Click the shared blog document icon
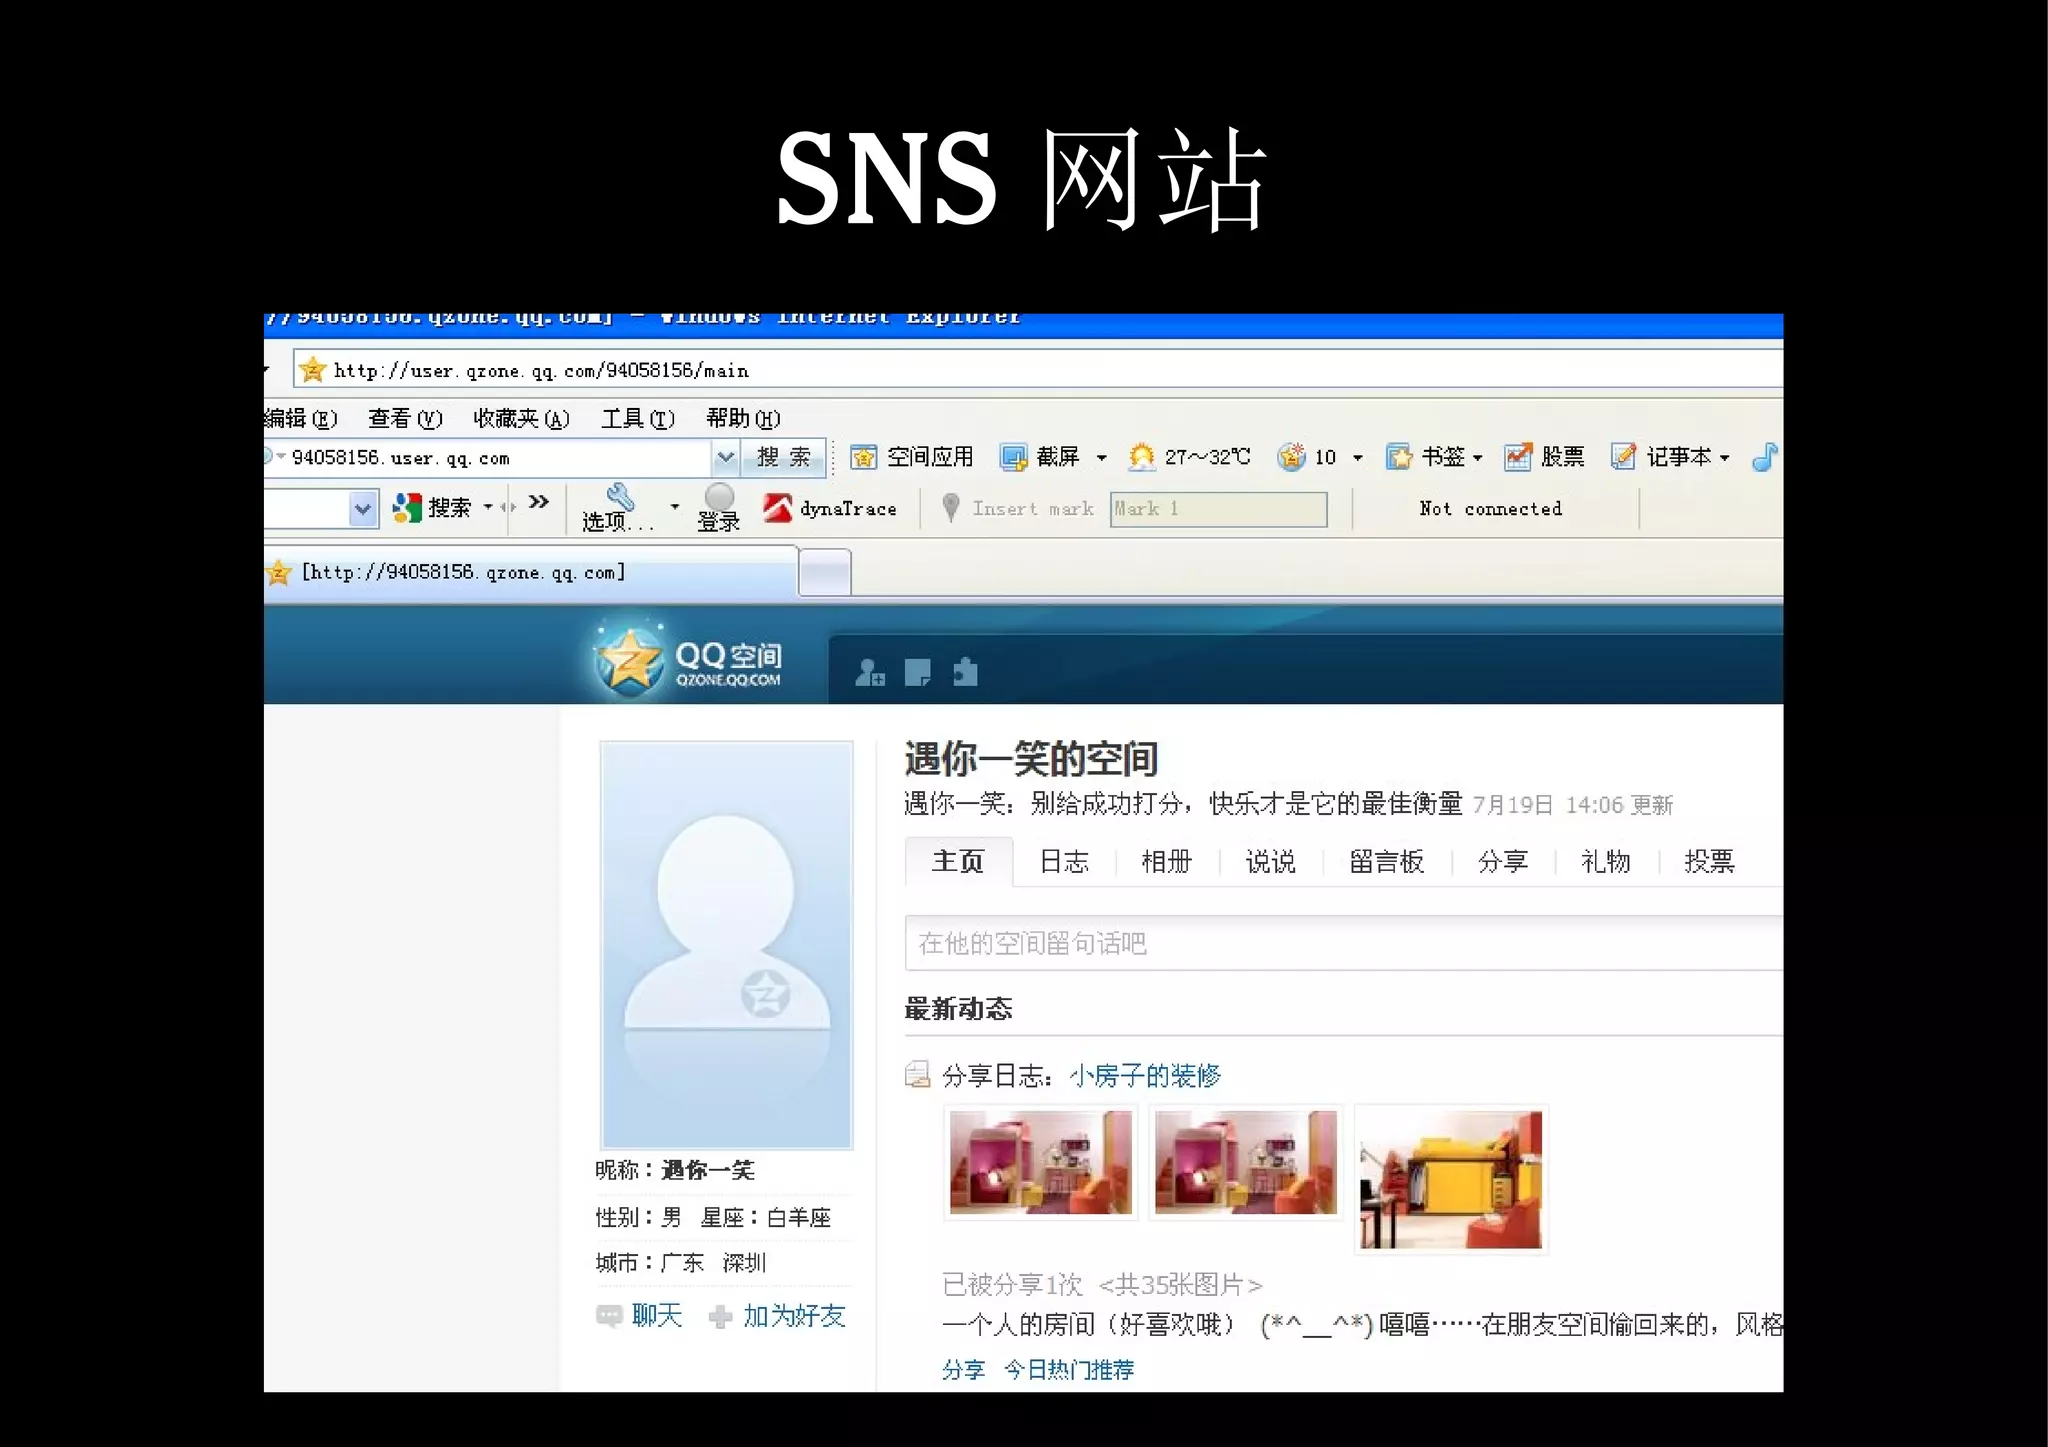This screenshot has width=2048, height=1447. [917, 1075]
